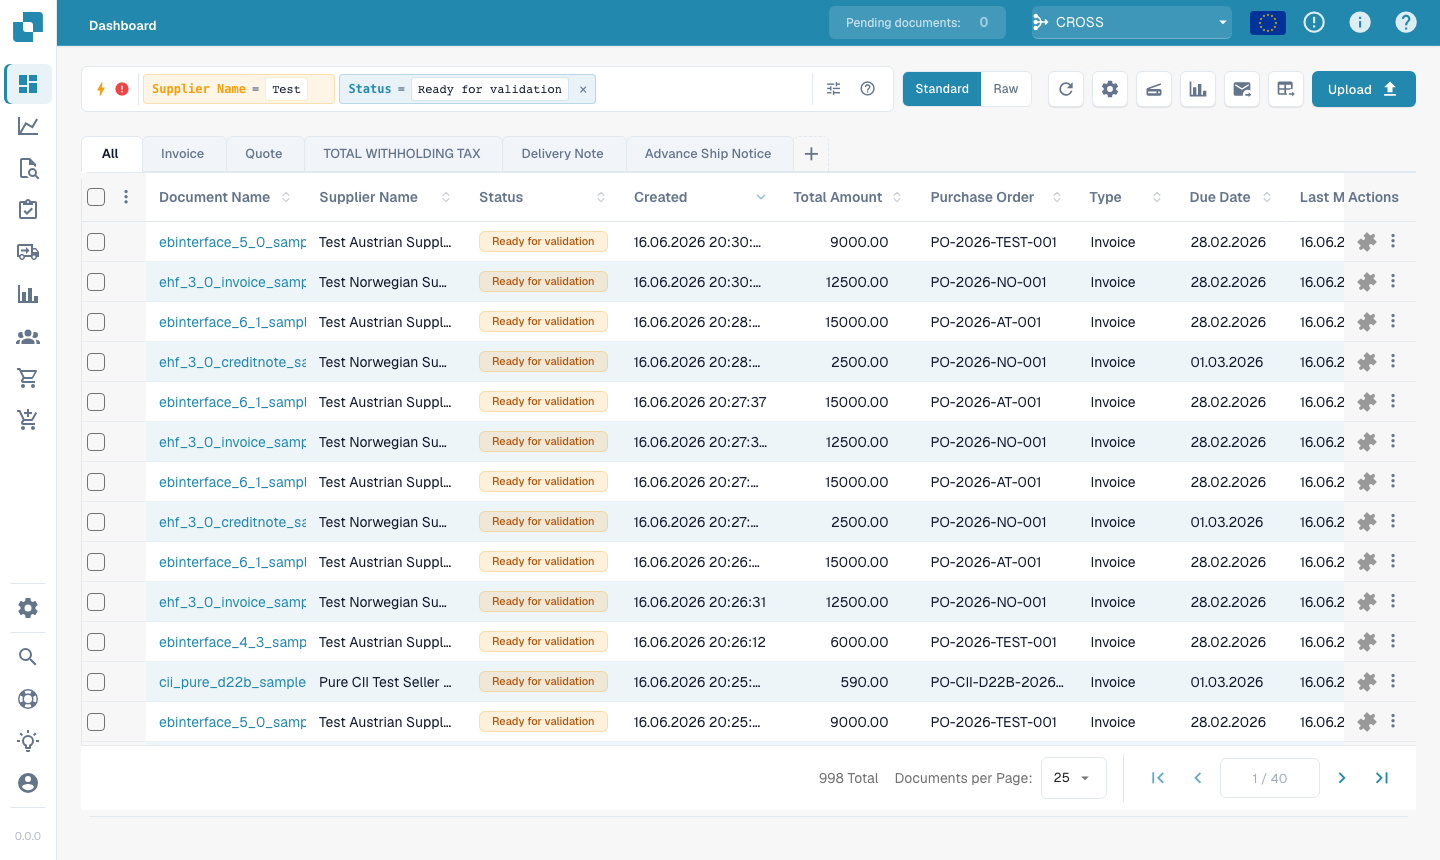Image resolution: width=1440 pixels, height=860 pixels.
Task: Check the first ebinterface_5_0 row checkbox
Action: [96, 242]
